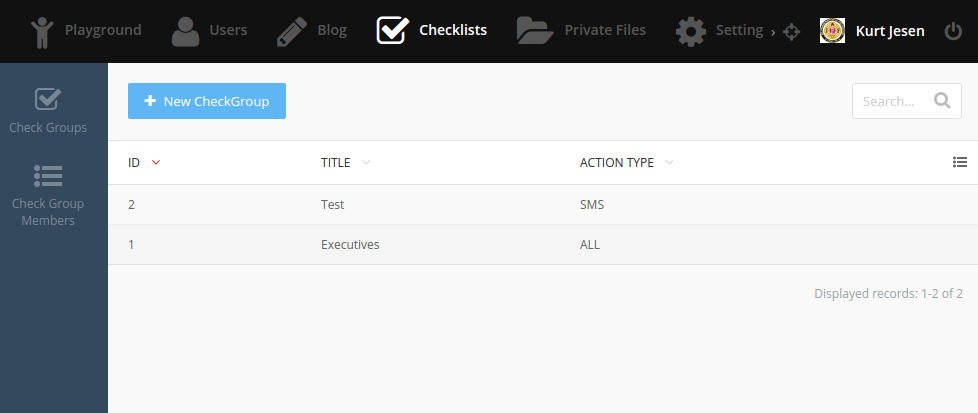Click the Displayed records count text
Viewport: 978px width, 413px height.
tap(888, 293)
